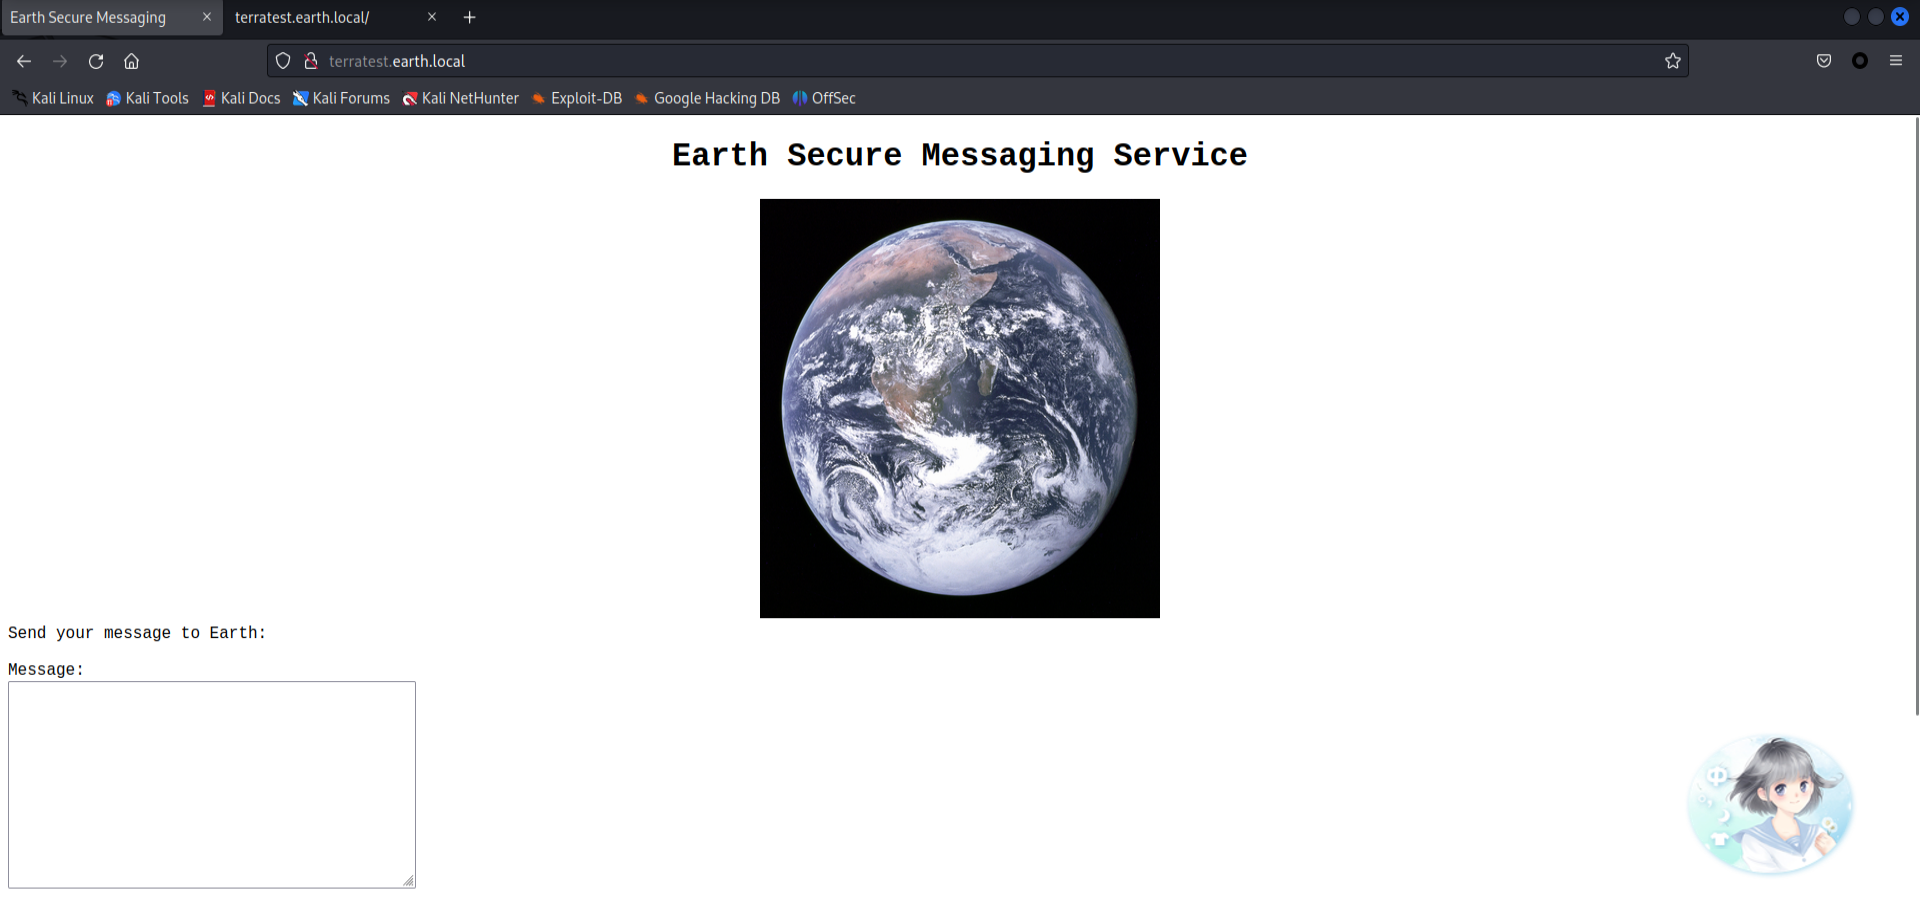Open the Kali Tools bookmark
This screenshot has width=1920, height=904.
[148, 98]
